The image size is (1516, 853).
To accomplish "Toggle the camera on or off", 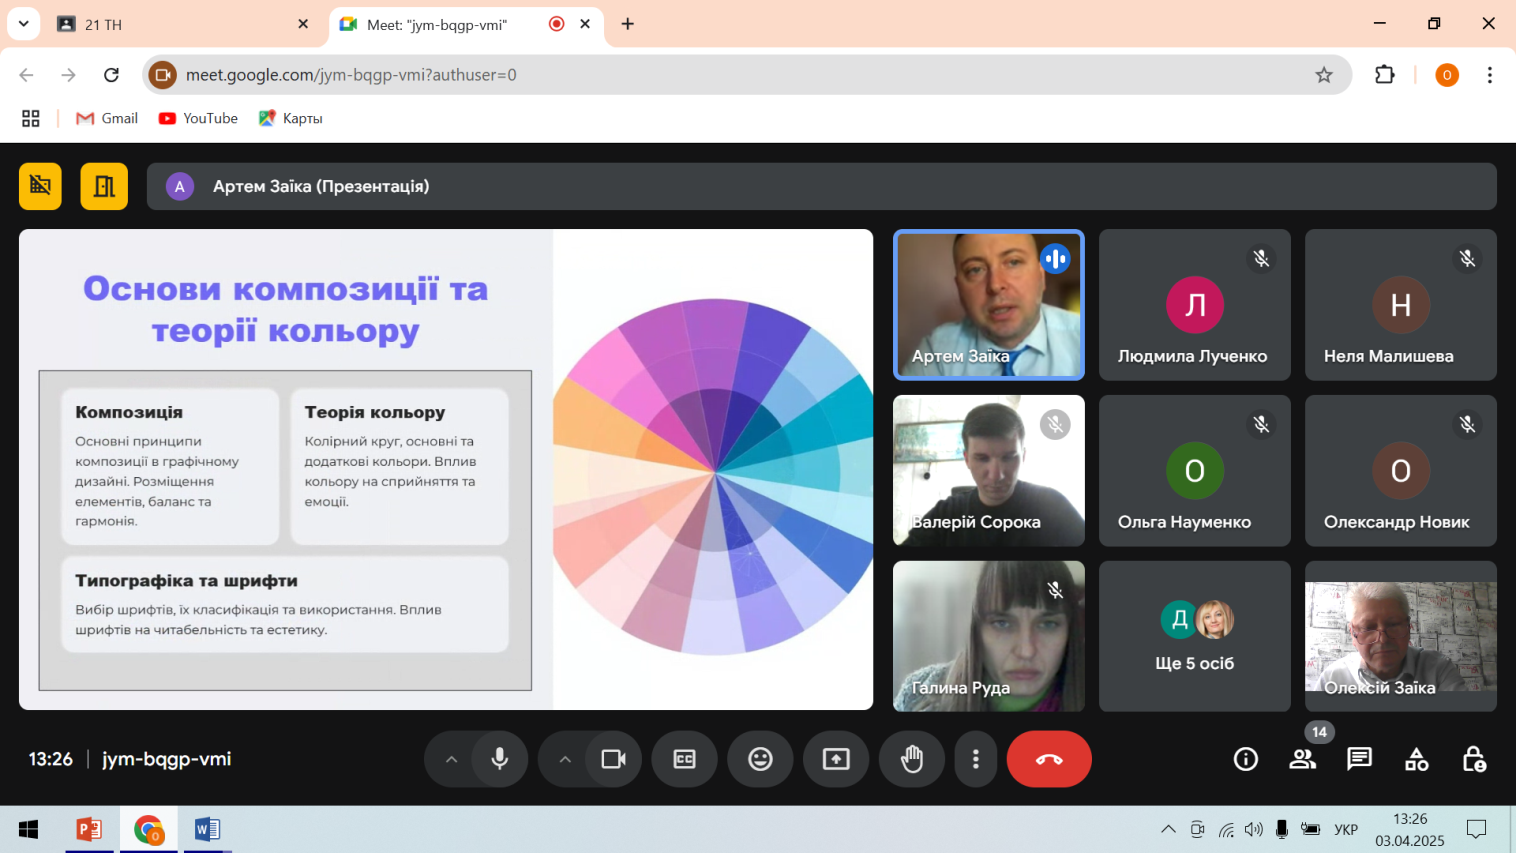I will point(613,759).
